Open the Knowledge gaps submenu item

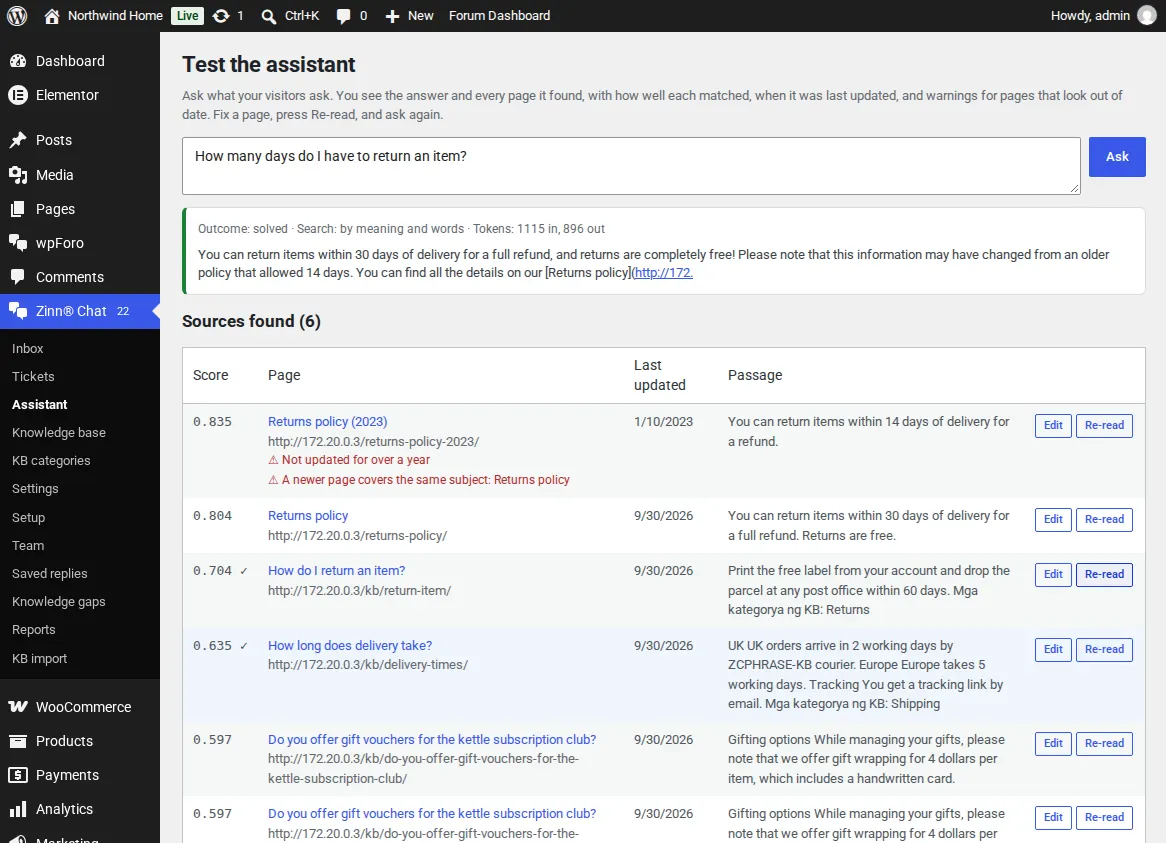59,601
